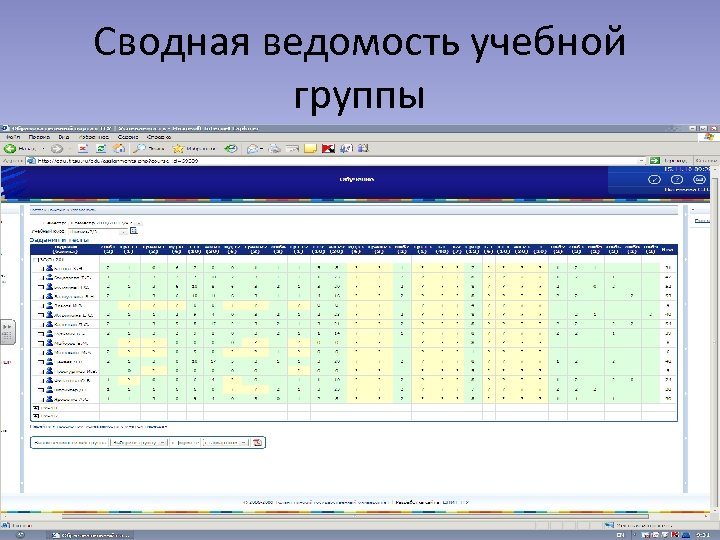Collapse the top group row in table

[x=34, y=259]
